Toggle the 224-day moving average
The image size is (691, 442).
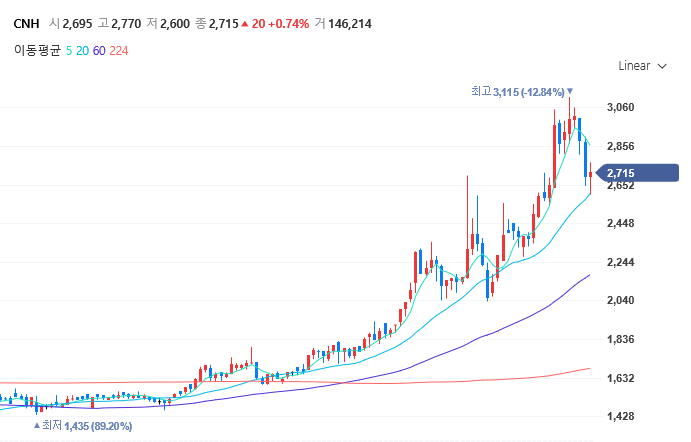pyautogui.click(x=119, y=50)
